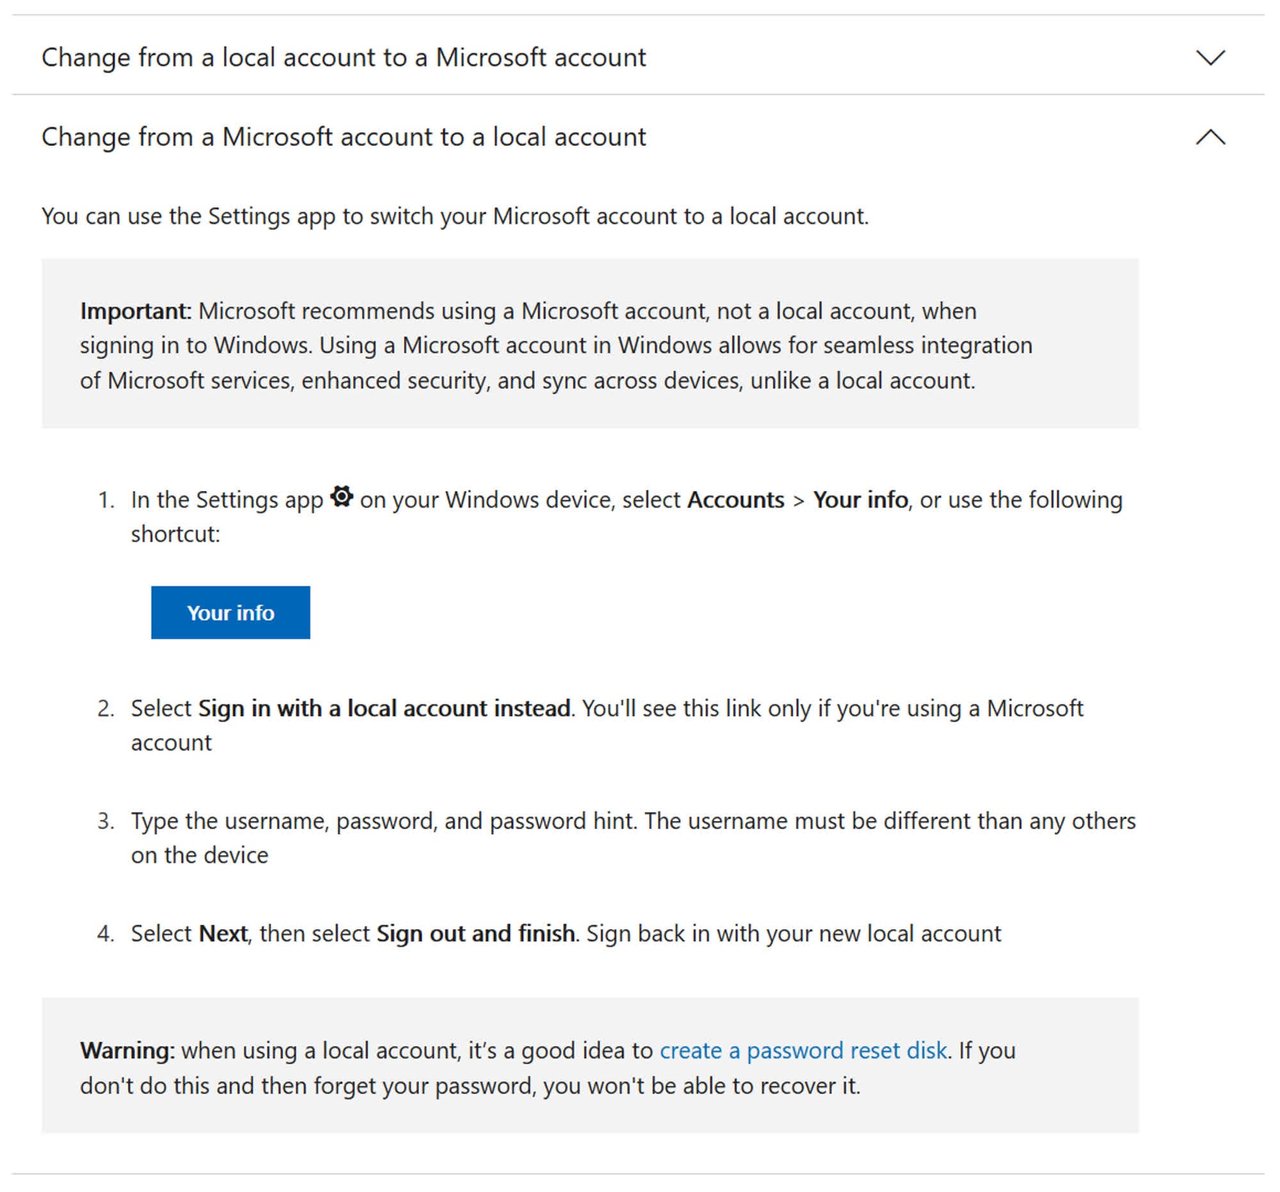This screenshot has width=1280, height=1192.
Task: Click the bold Next text in step 4
Action: point(223,933)
